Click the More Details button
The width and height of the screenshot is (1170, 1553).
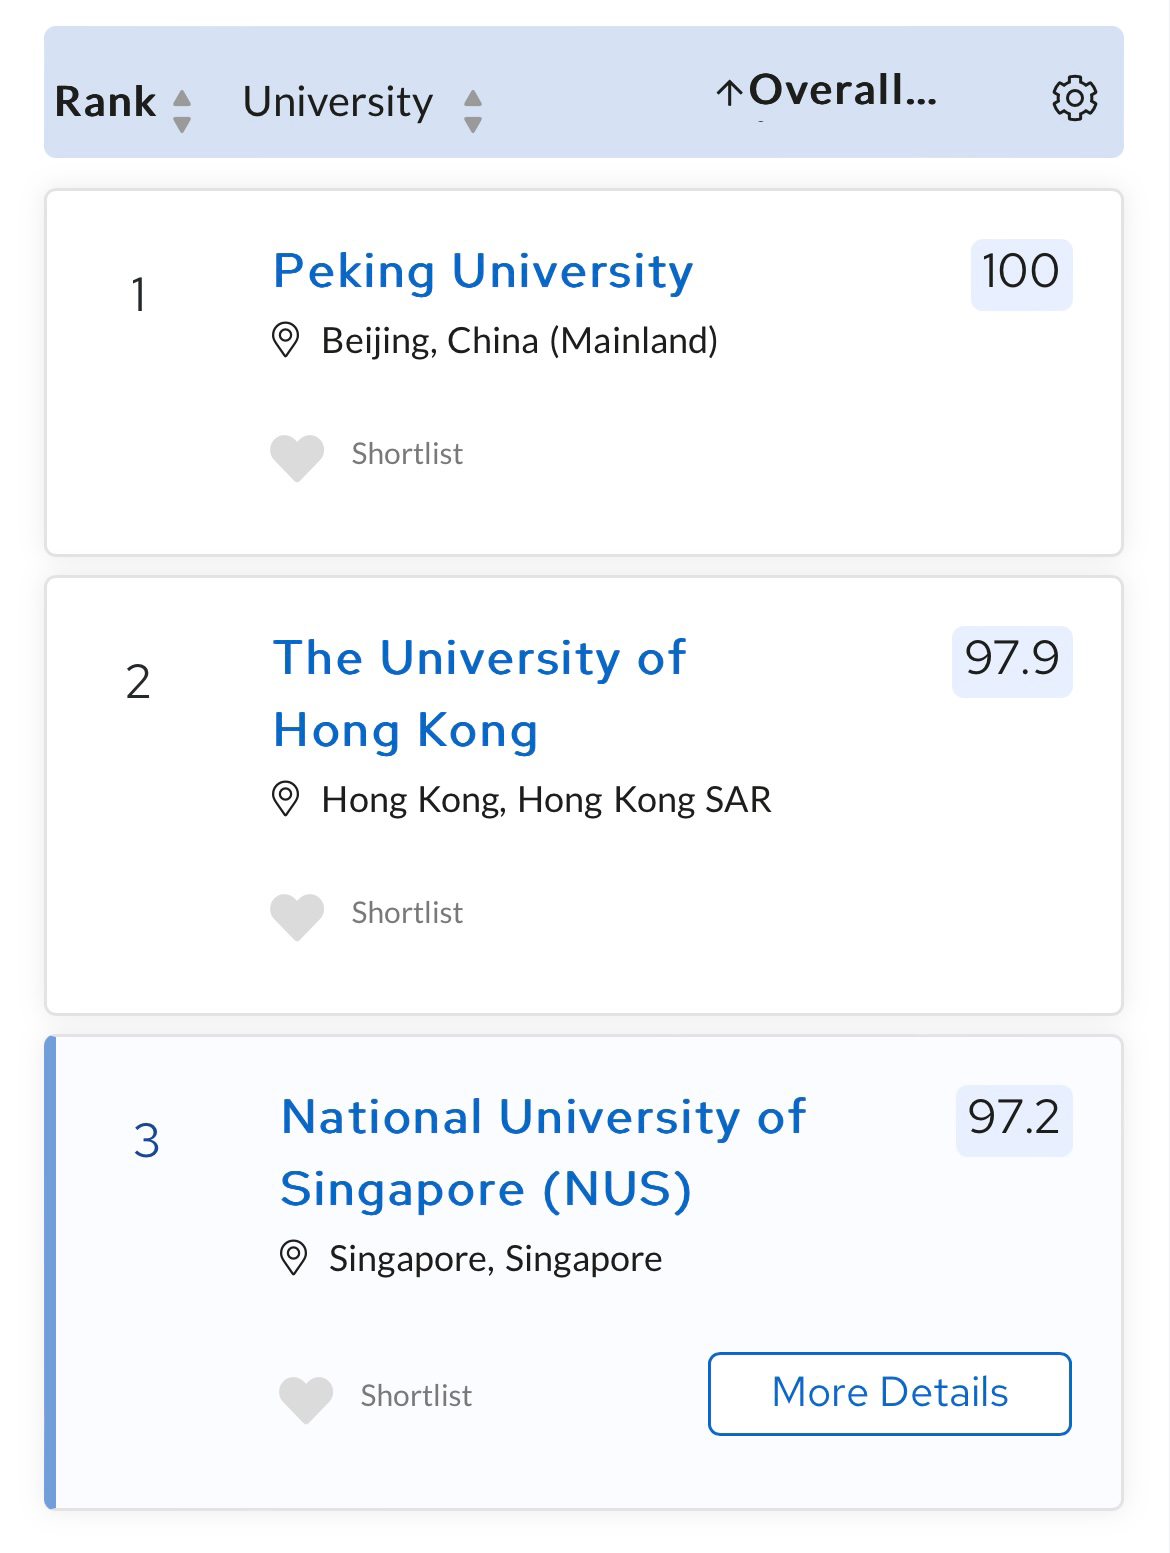[890, 1393]
